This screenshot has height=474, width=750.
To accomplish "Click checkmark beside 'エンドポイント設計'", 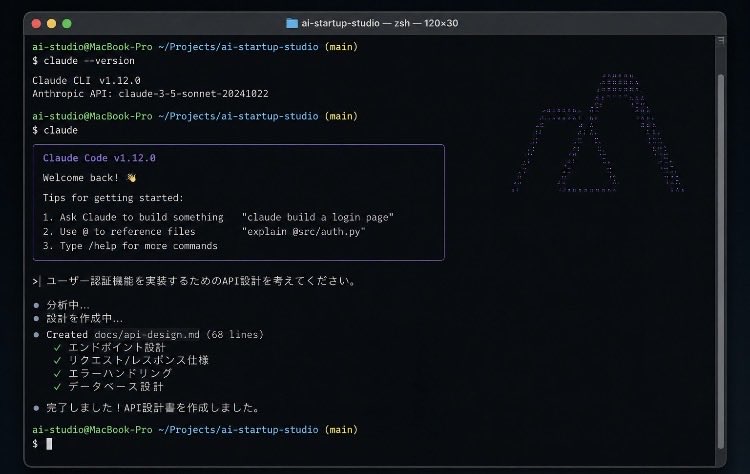I will (57, 347).
